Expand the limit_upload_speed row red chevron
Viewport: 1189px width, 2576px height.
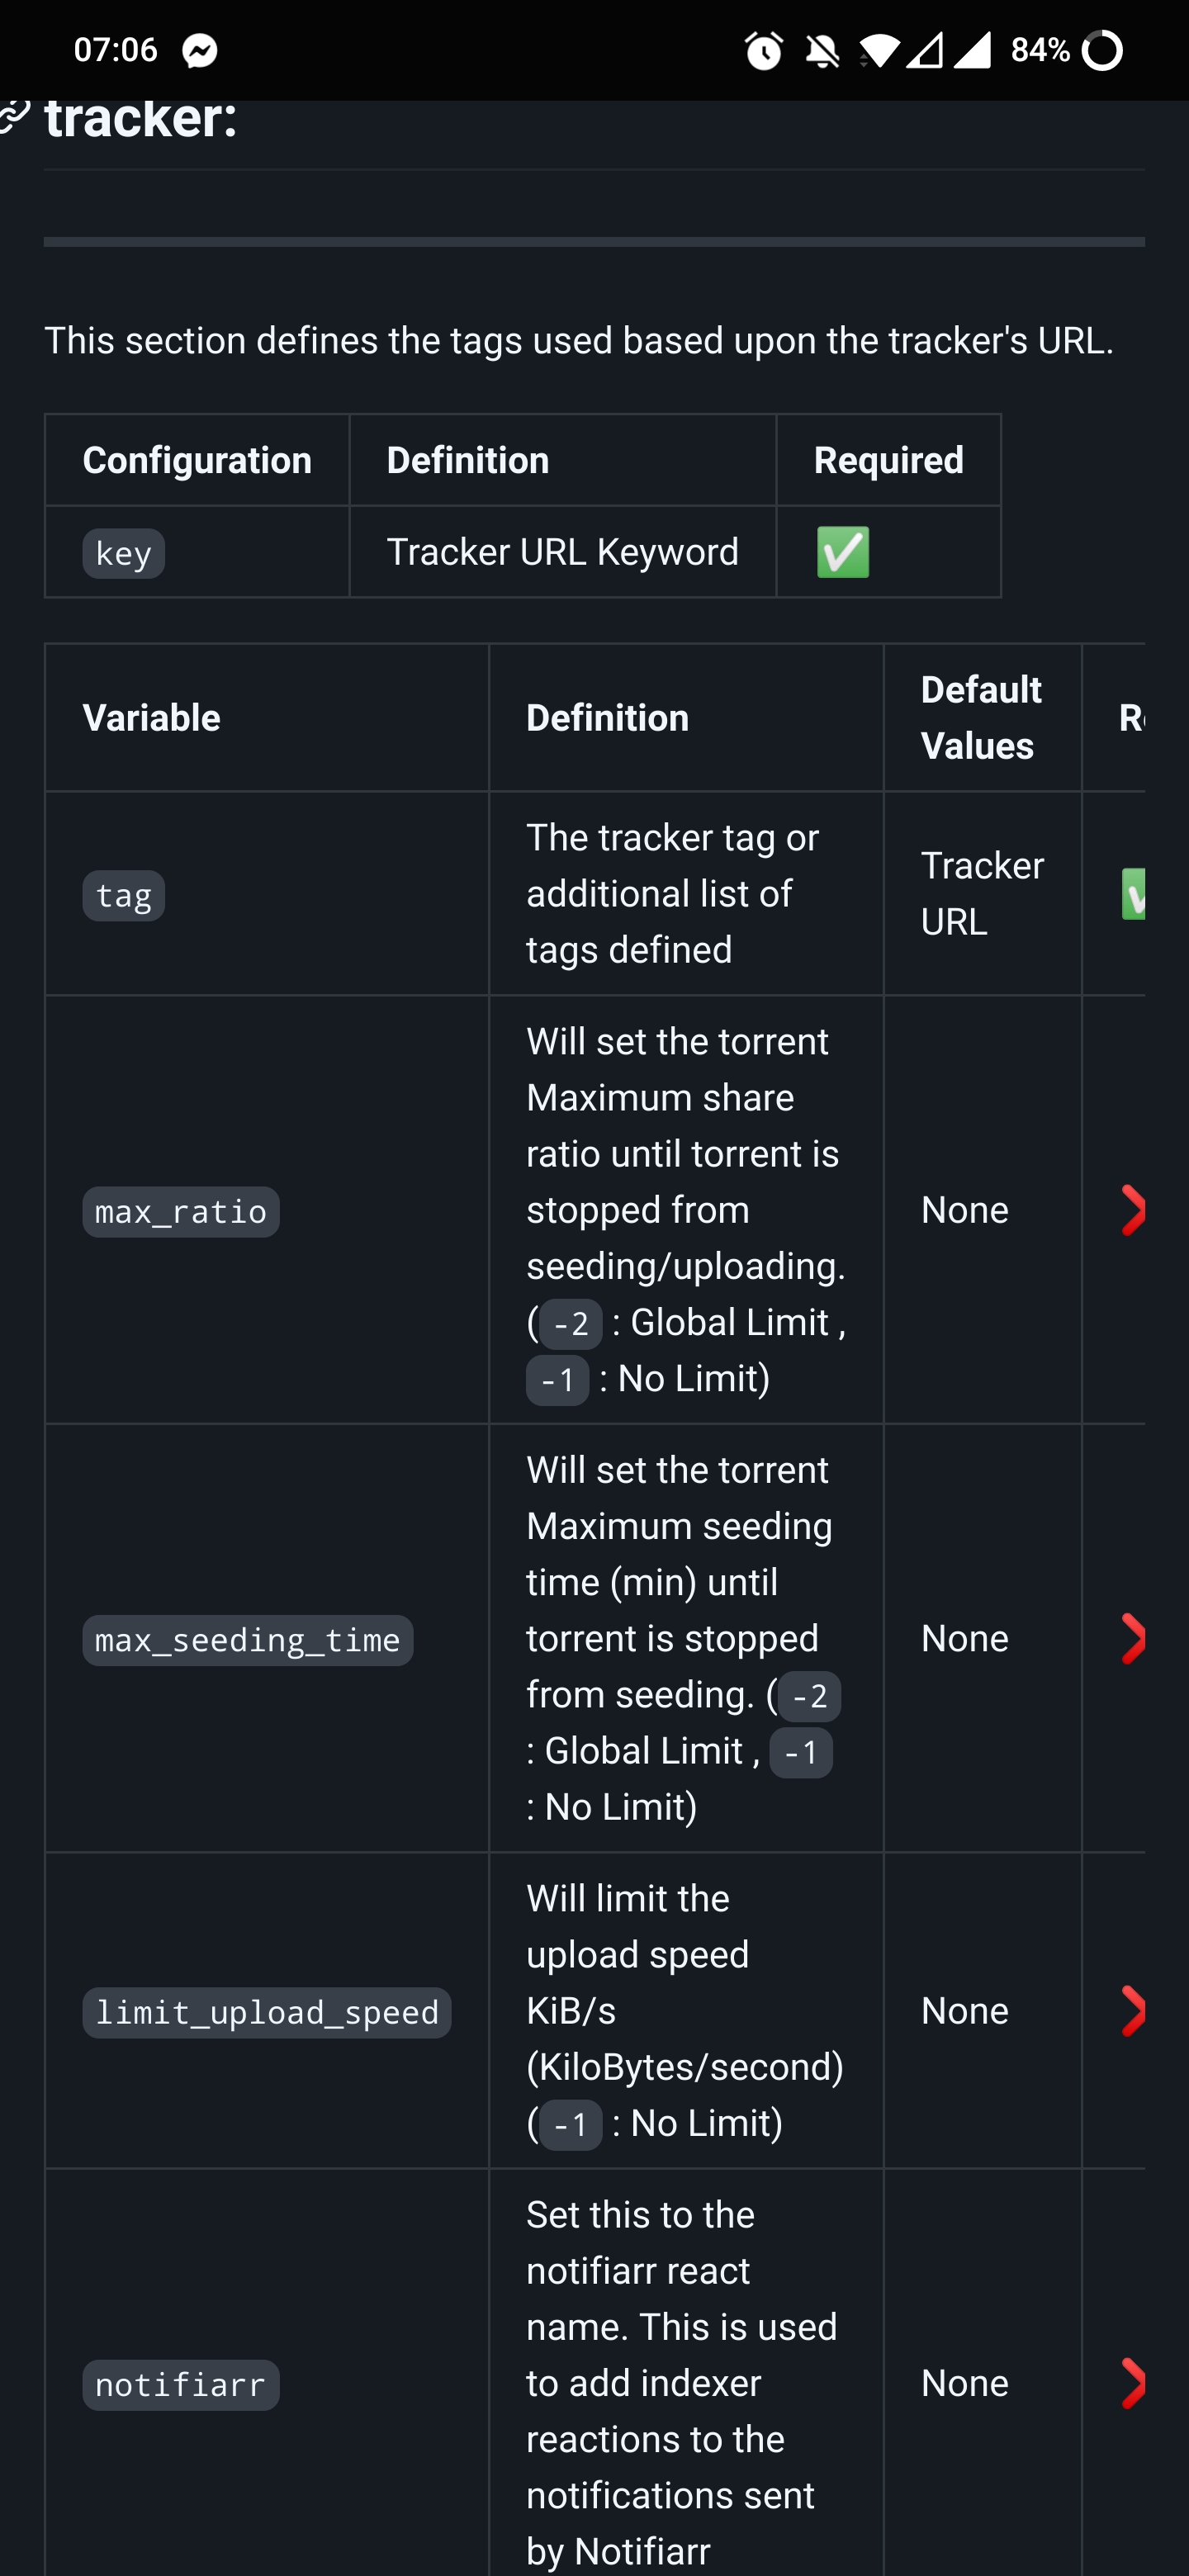click(1135, 2012)
